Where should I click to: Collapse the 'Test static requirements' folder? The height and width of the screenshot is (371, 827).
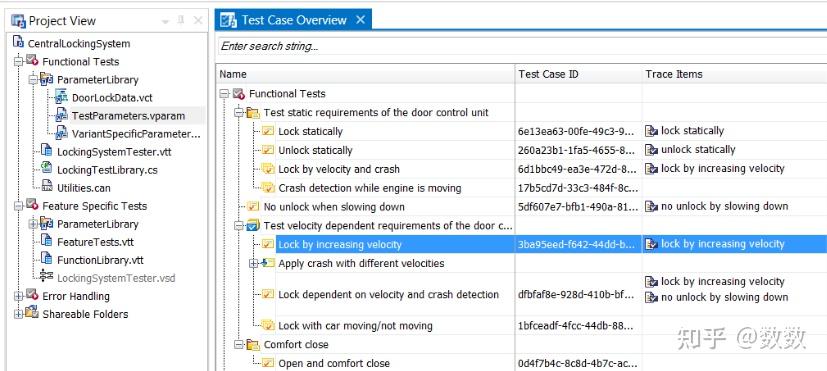(238, 112)
